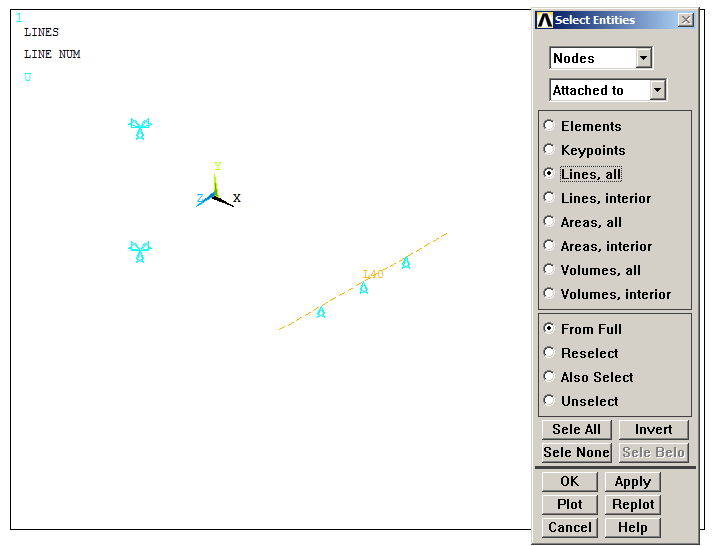The width and height of the screenshot is (720, 546).
Task: Pick the 'Areas, all' radio button
Action: [549, 221]
